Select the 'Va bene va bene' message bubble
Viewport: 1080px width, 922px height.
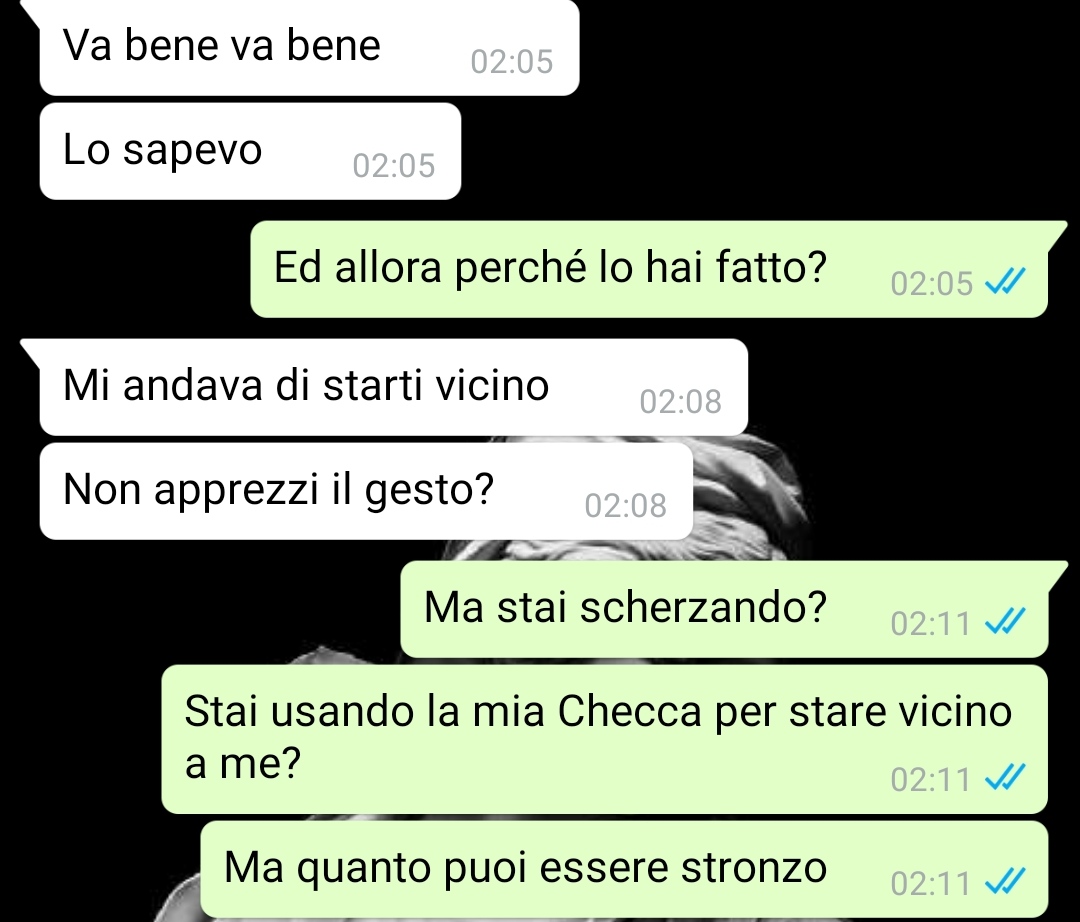309,48
